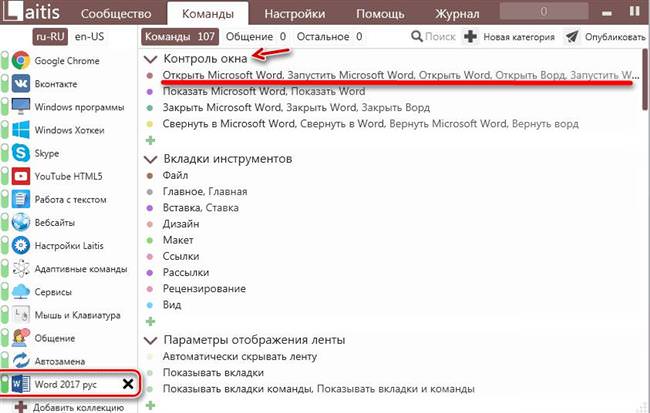Viewport: 650px width, 413px height.
Task: Toggle the Сервисы collection switch
Action: [x=5, y=292]
